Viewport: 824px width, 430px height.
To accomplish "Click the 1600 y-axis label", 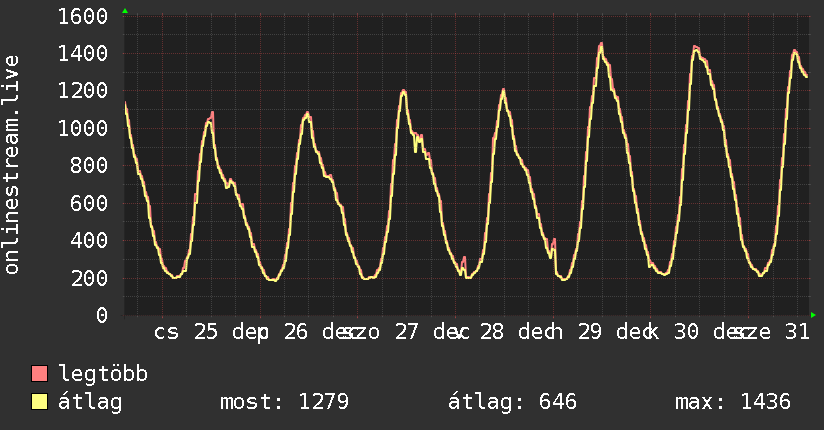I will click(83, 17).
